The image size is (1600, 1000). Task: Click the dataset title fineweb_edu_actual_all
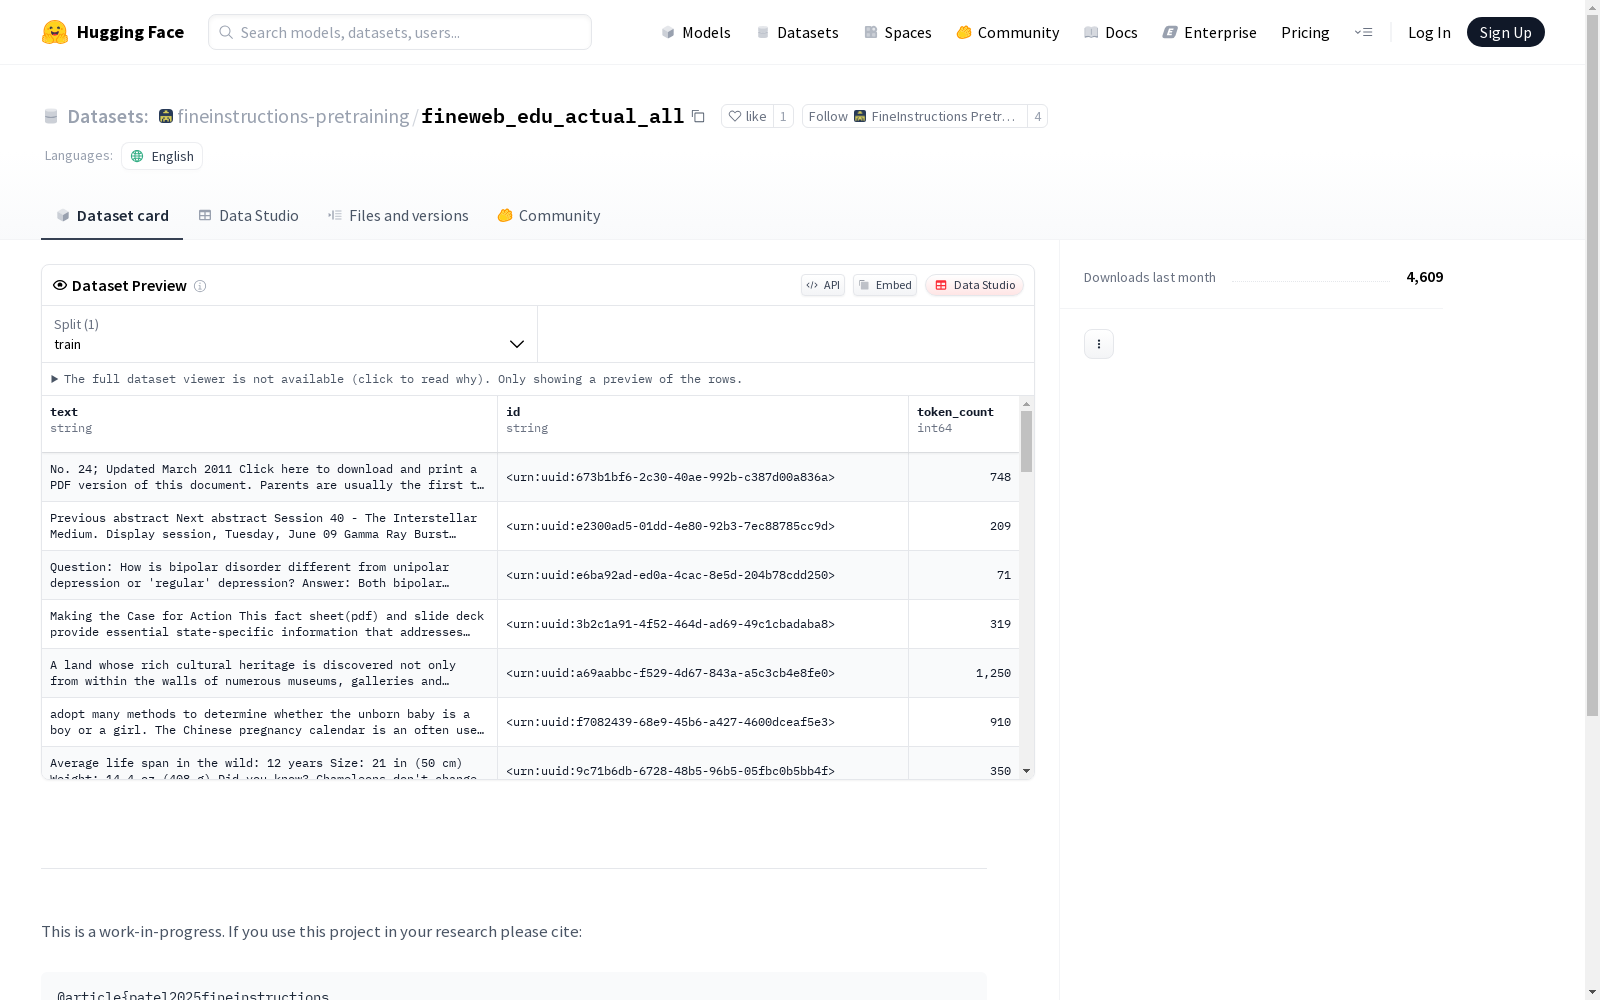tap(552, 116)
